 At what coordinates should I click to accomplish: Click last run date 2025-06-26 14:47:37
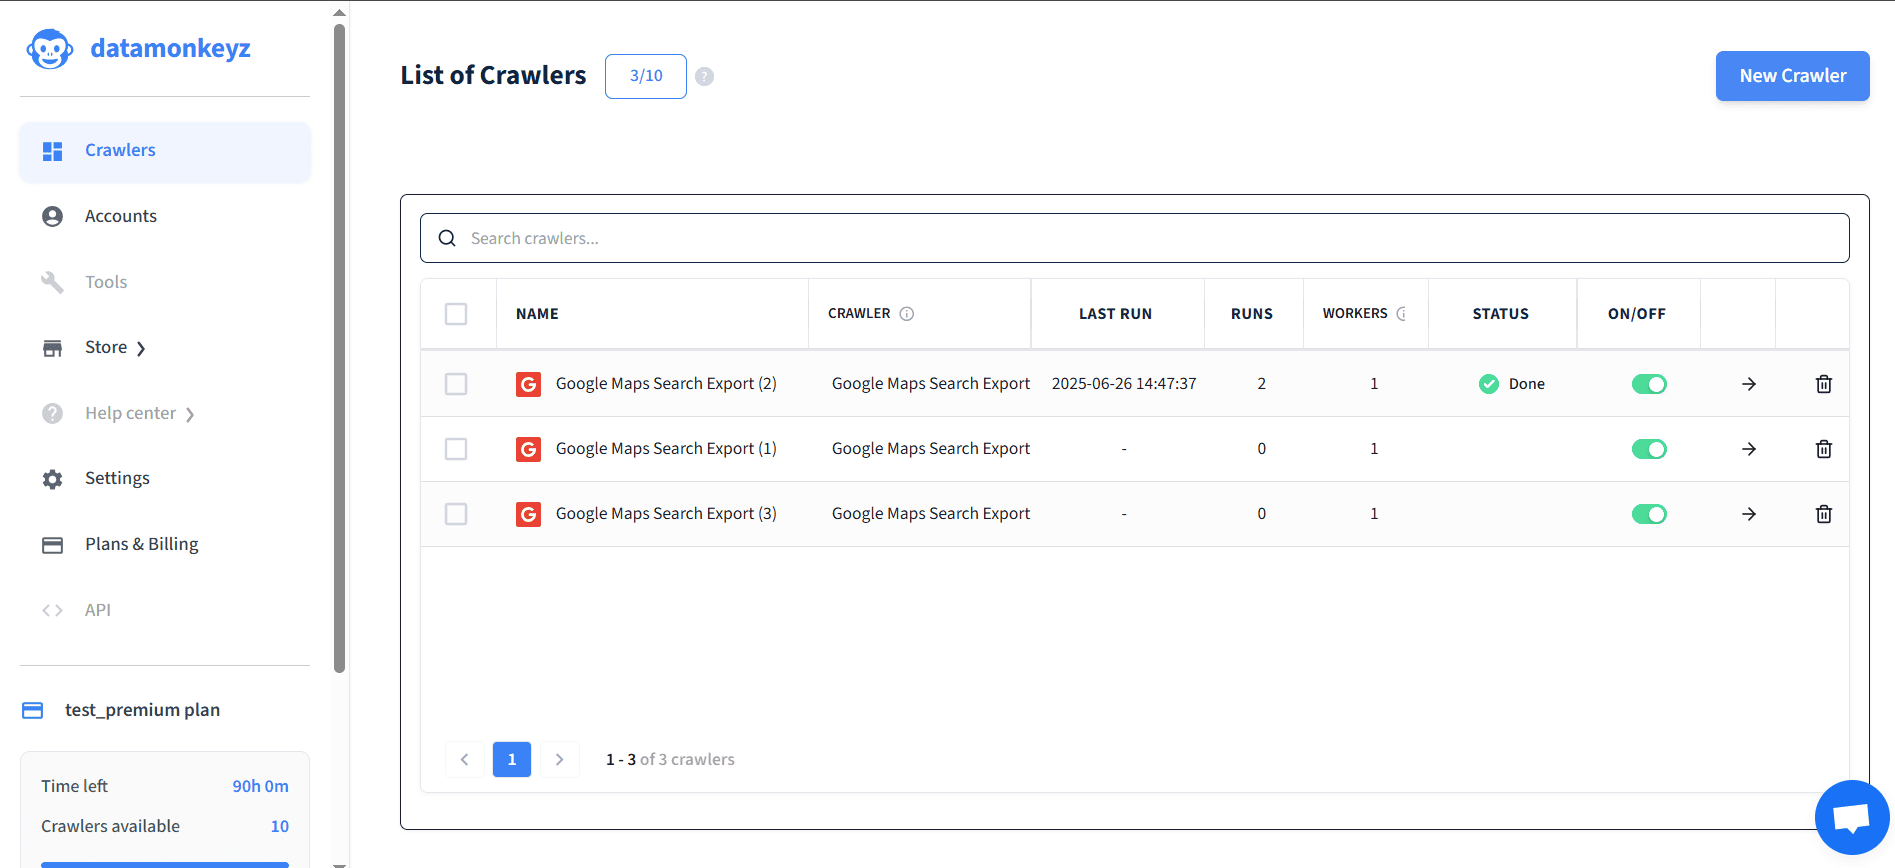point(1124,384)
